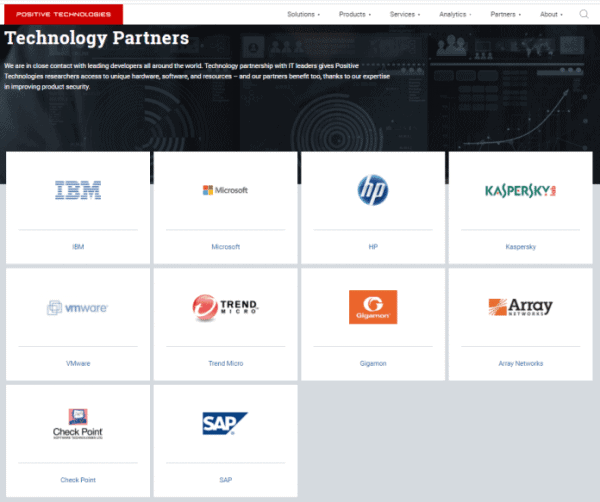Screen dimensions: 600x502
Task: Expand the Products dropdown menu
Action: click(355, 15)
